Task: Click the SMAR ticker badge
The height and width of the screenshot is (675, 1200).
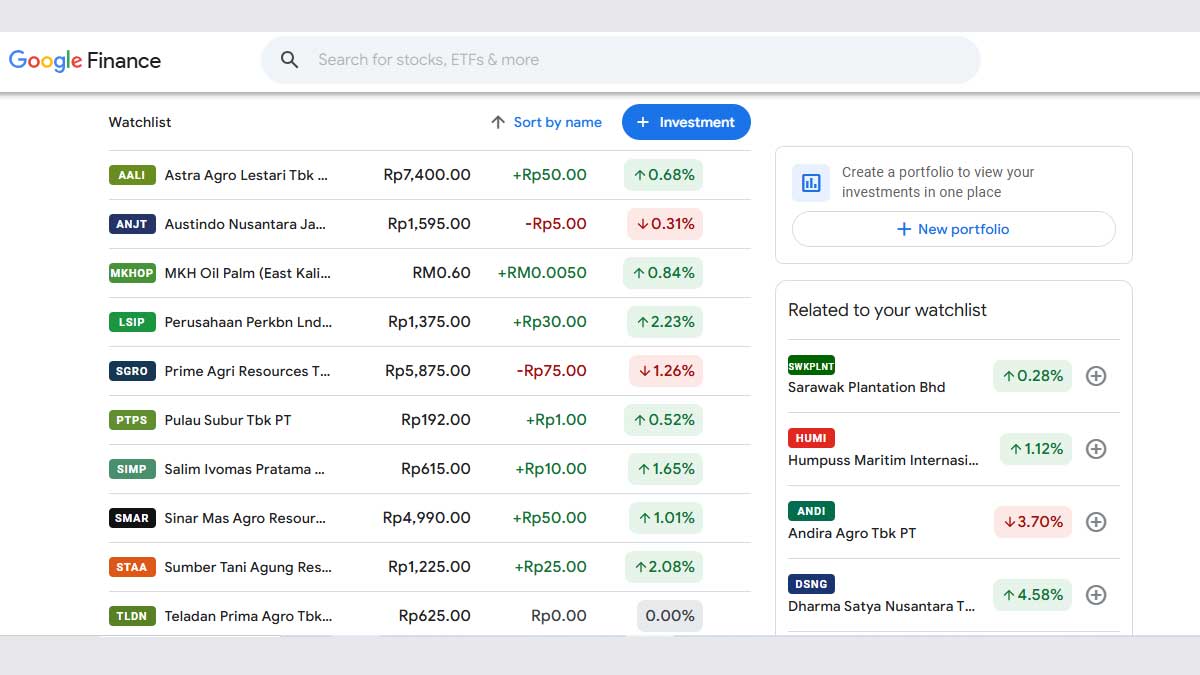Action: pos(132,518)
